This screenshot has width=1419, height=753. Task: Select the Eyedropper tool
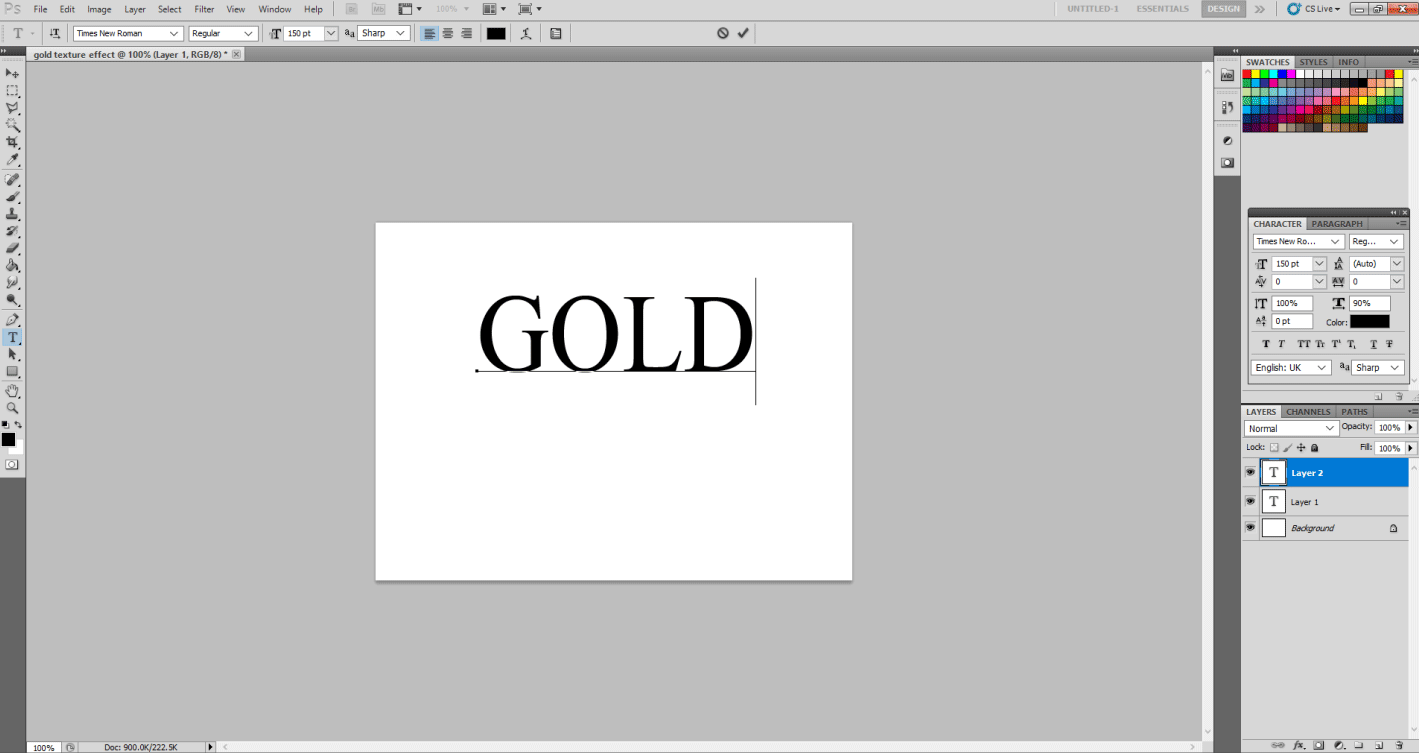tap(13, 159)
